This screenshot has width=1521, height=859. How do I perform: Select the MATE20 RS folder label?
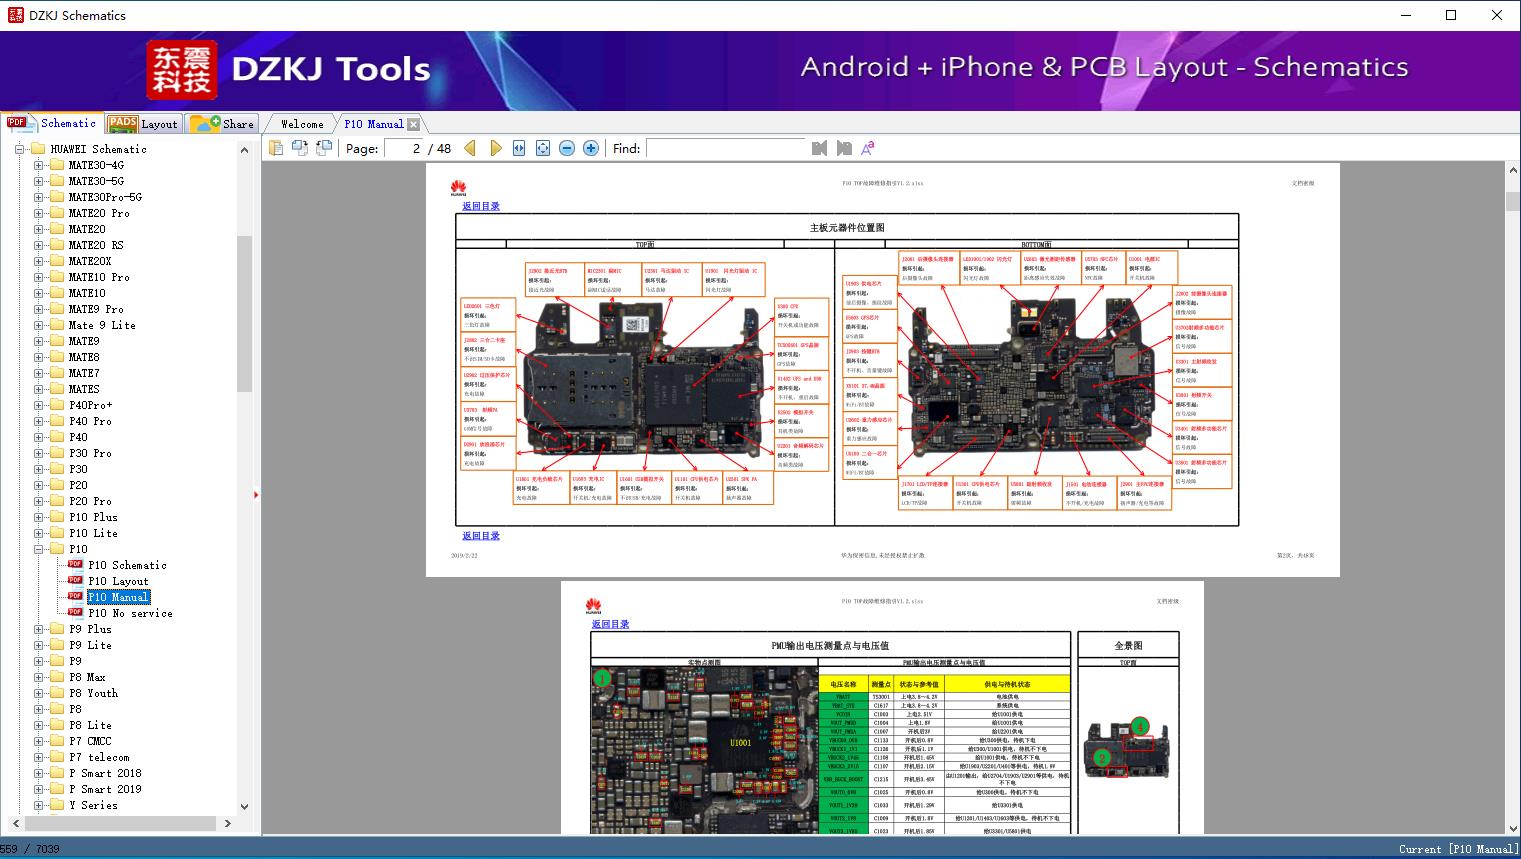point(96,245)
